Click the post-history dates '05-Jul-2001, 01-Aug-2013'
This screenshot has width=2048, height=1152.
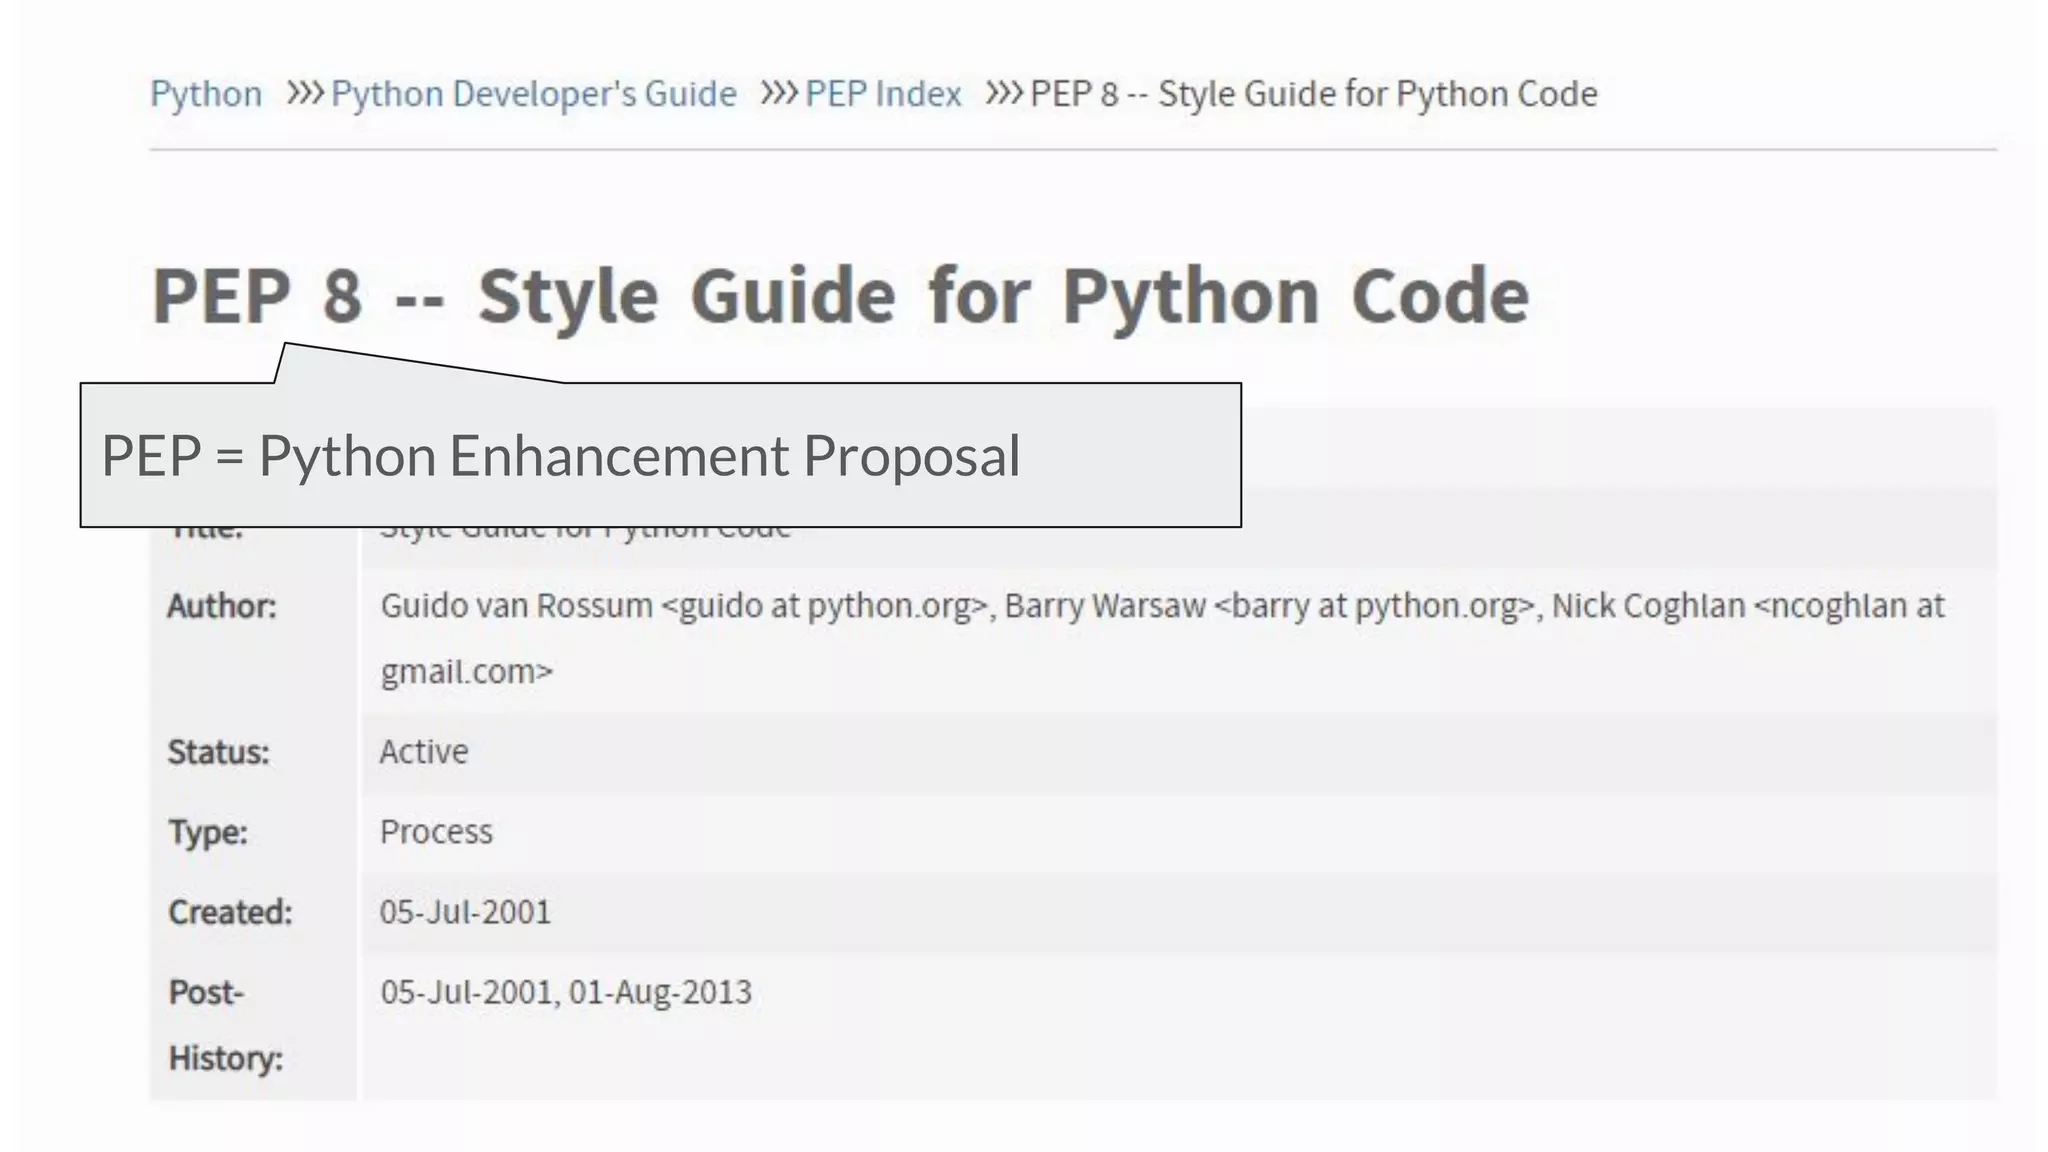coord(566,992)
